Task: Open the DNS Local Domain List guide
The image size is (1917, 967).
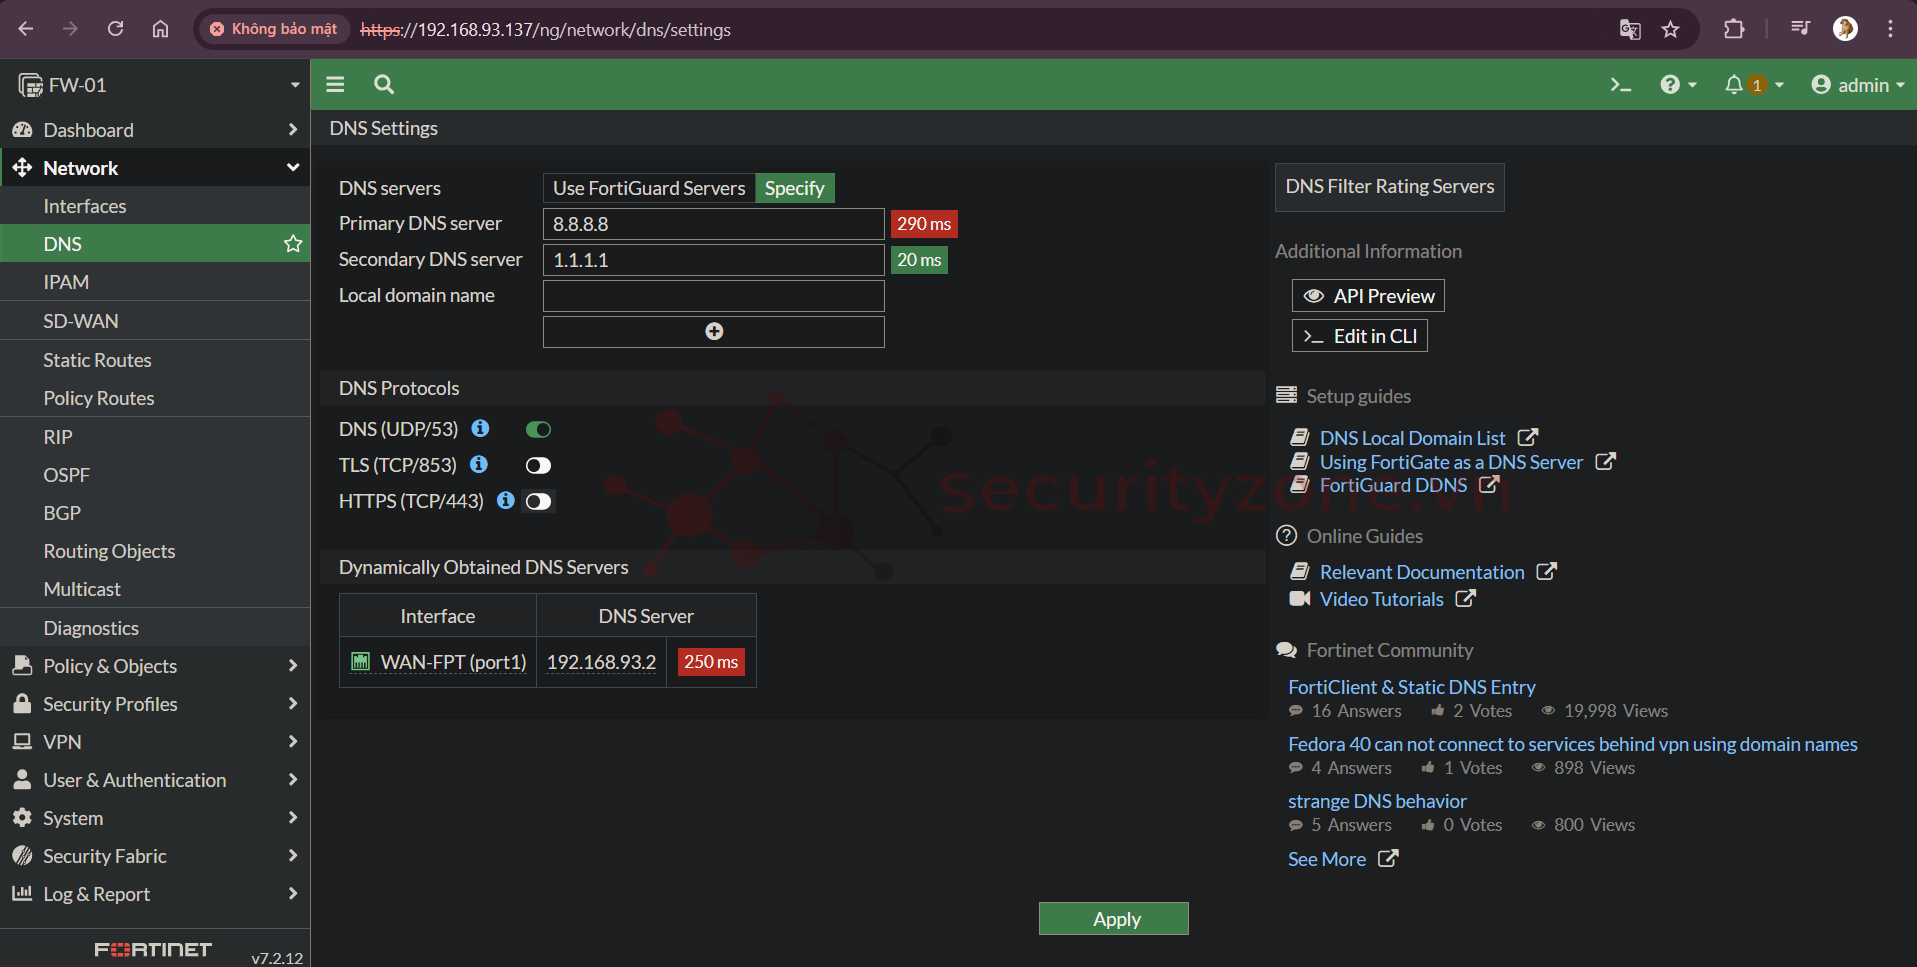Action: (x=1412, y=438)
